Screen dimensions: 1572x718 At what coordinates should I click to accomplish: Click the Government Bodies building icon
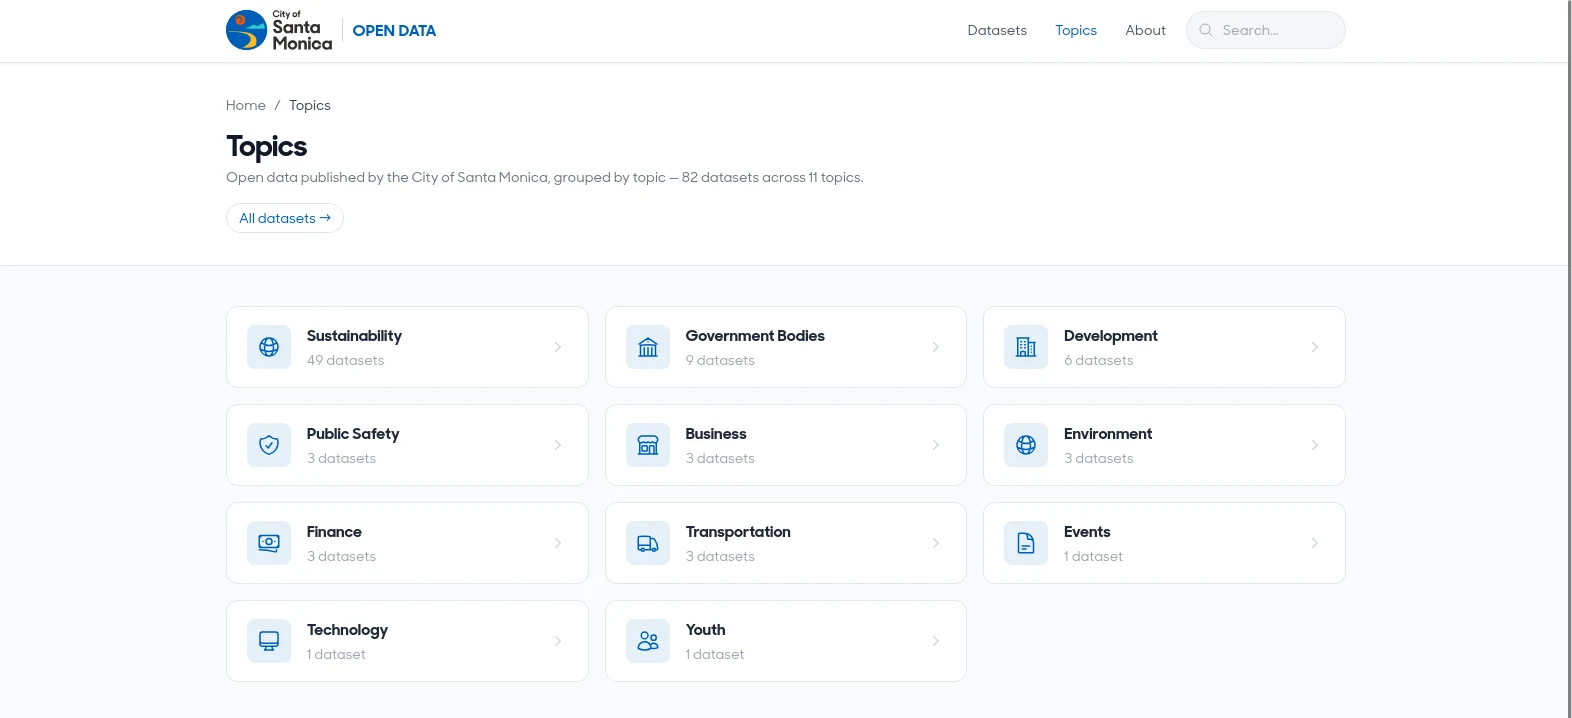click(648, 347)
